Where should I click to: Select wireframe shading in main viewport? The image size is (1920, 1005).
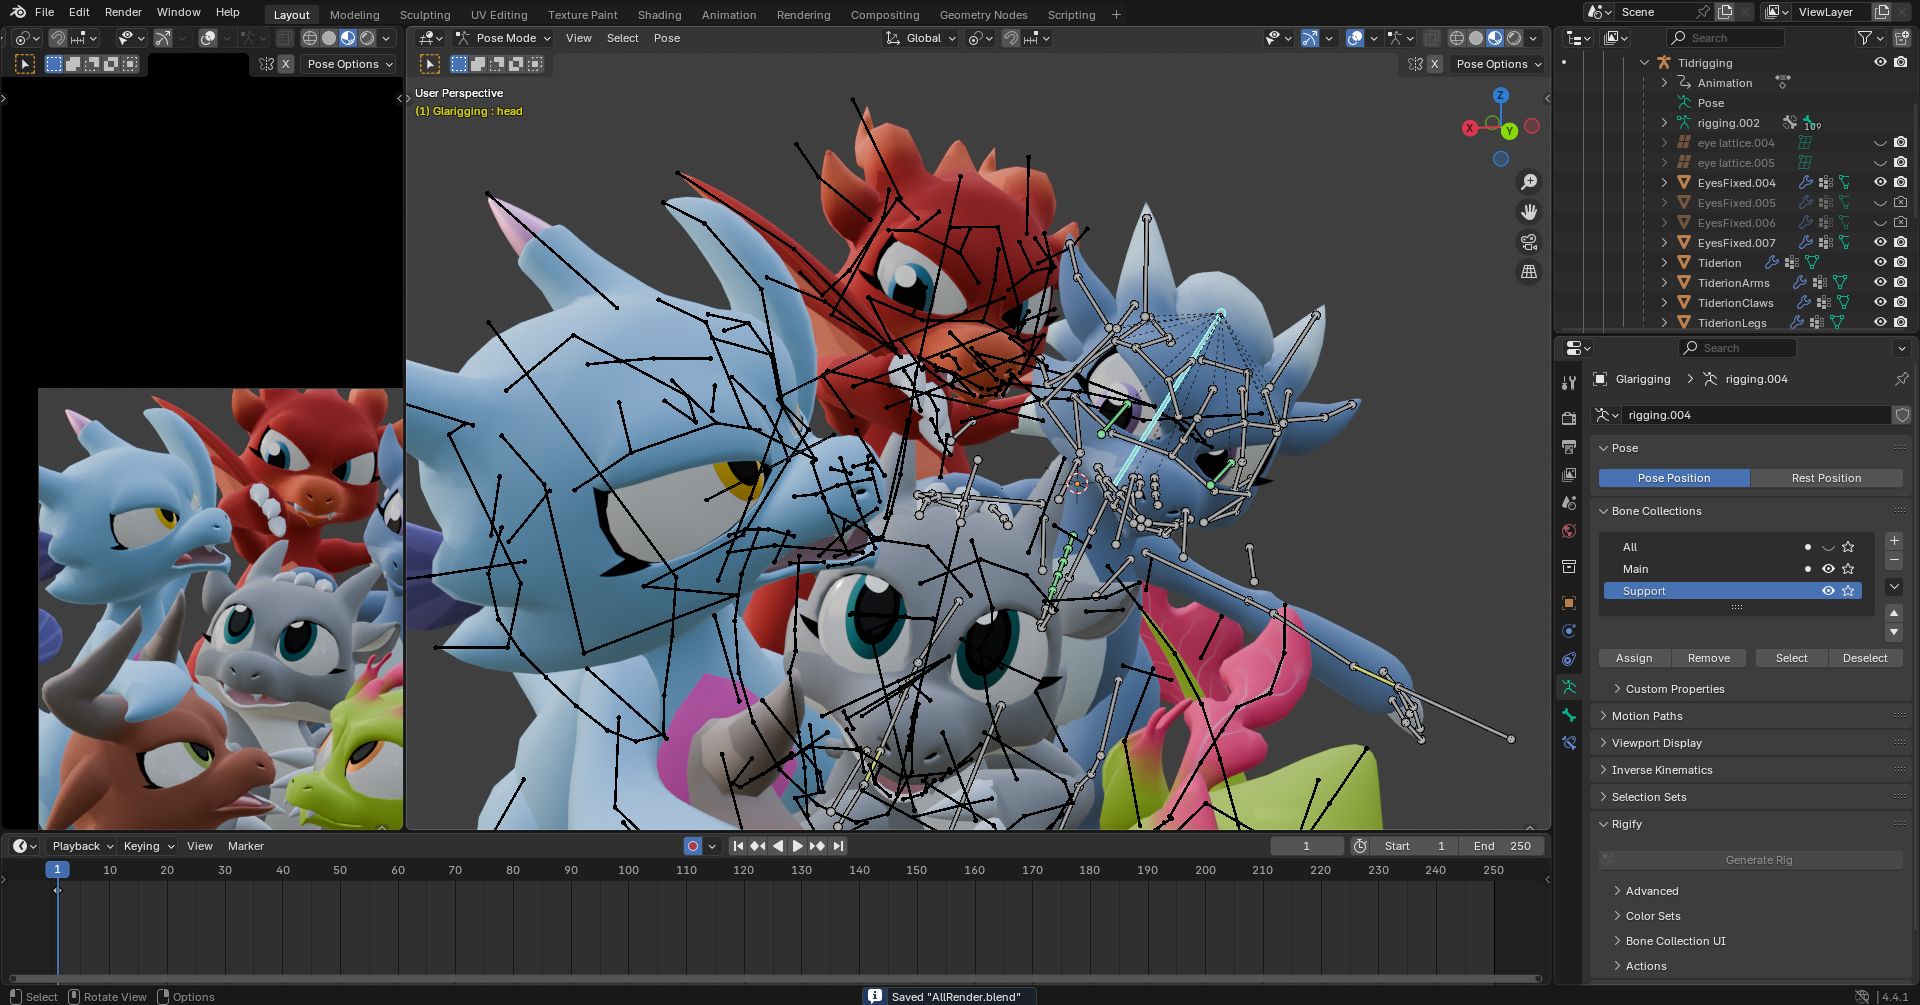[x=1457, y=38]
